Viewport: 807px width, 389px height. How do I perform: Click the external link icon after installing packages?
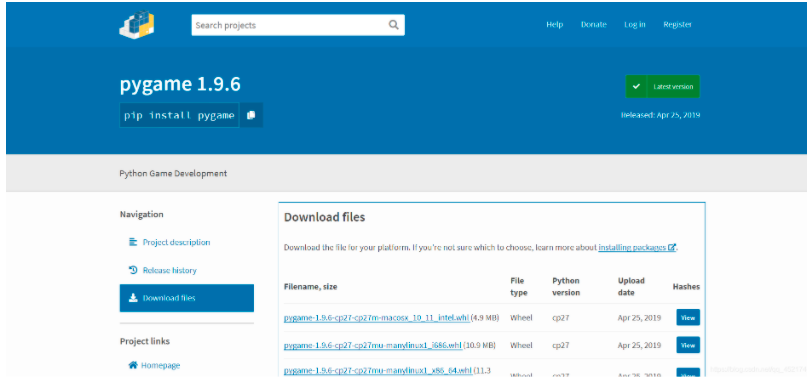[x=672, y=247]
